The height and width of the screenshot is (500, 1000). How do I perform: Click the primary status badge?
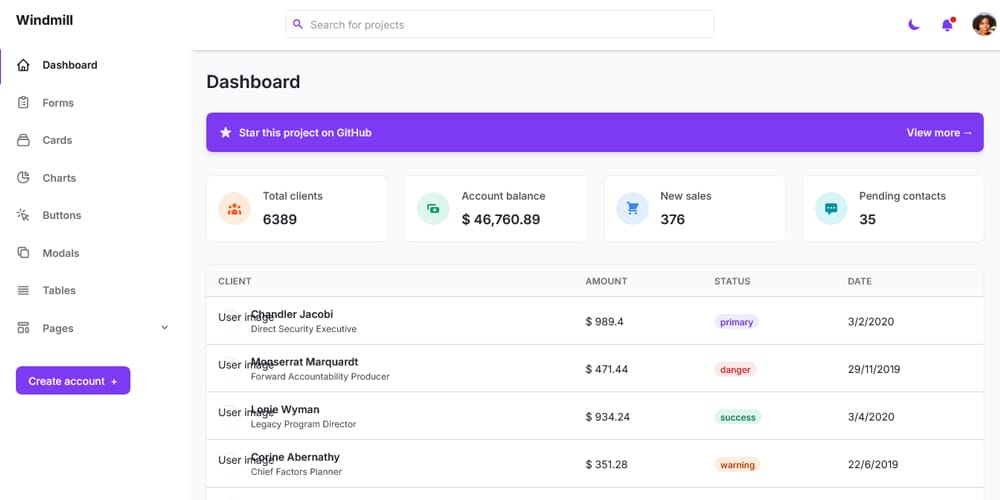pyautogui.click(x=737, y=322)
